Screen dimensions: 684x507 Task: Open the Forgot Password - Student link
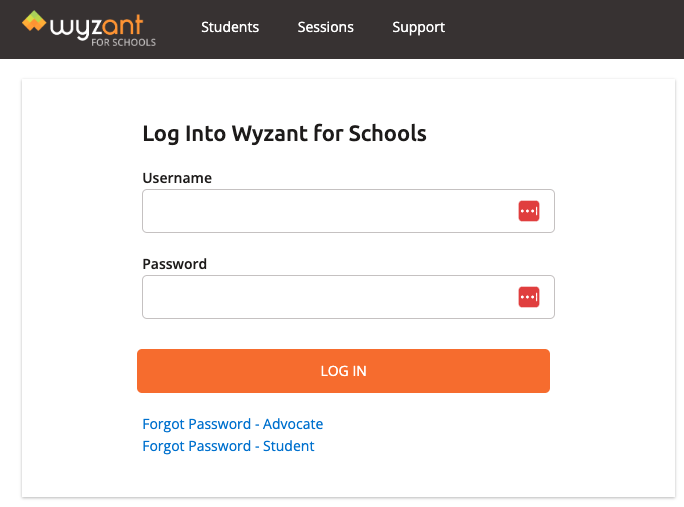pyautogui.click(x=228, y=446)
